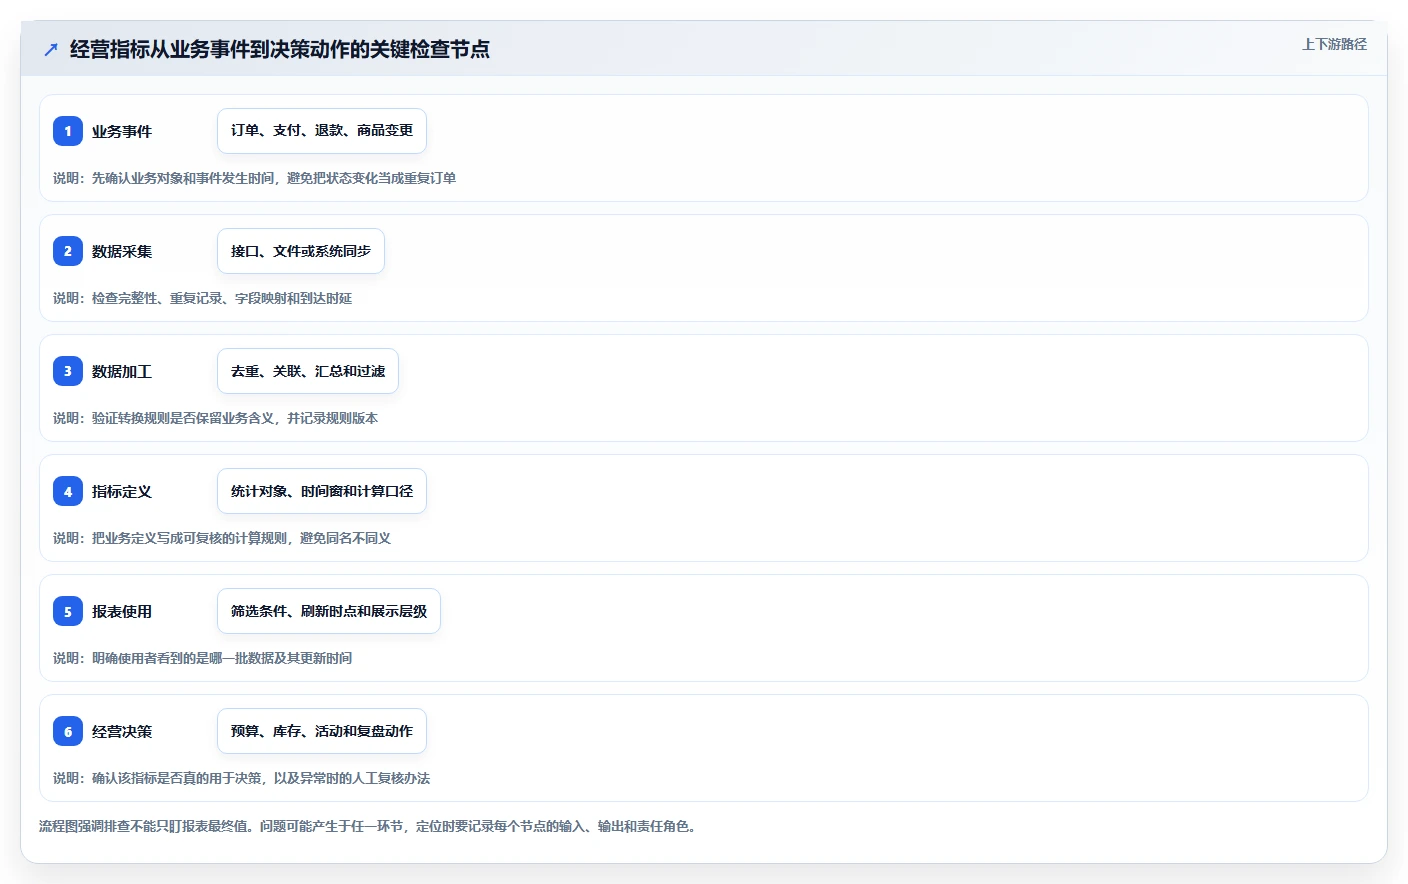Screen dimensions: 1408x884
Task: Click the 数据采集 step label
Action: 122,251
